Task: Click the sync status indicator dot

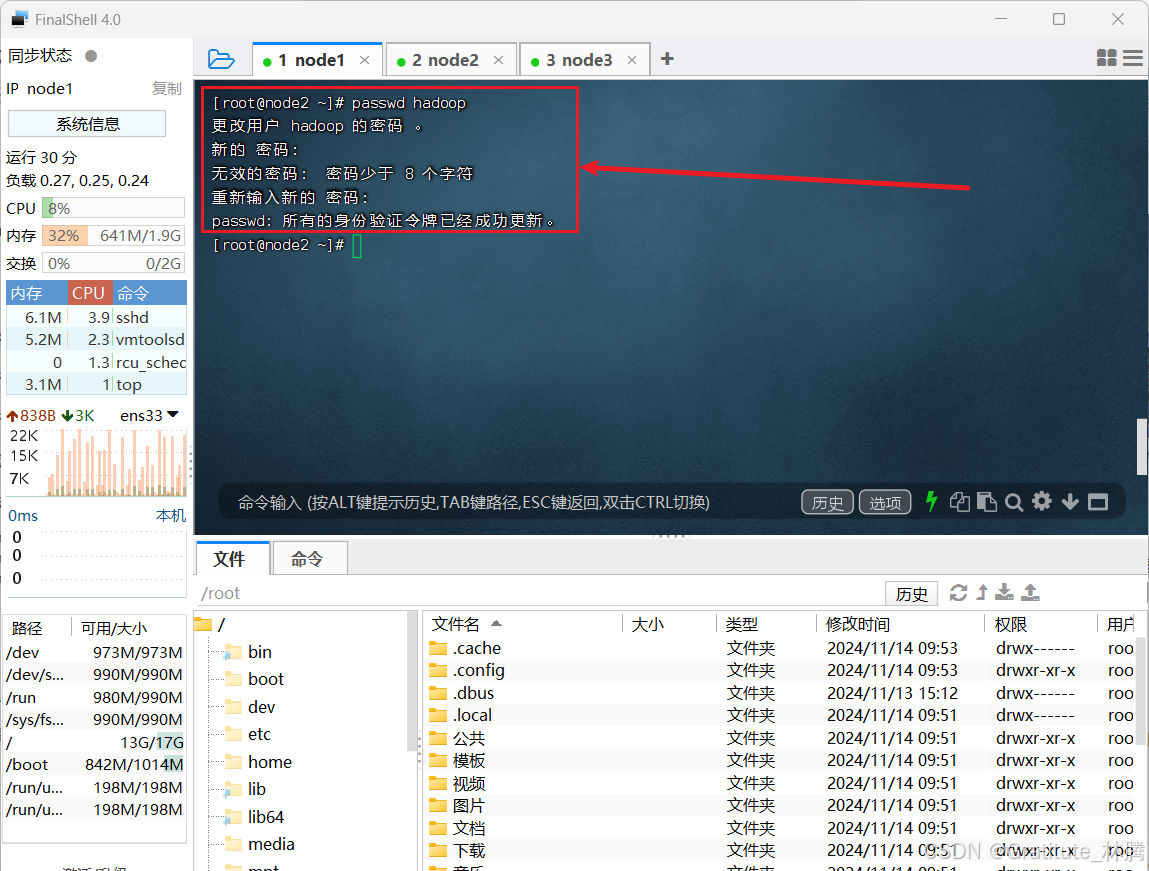Action: point(91,56)
